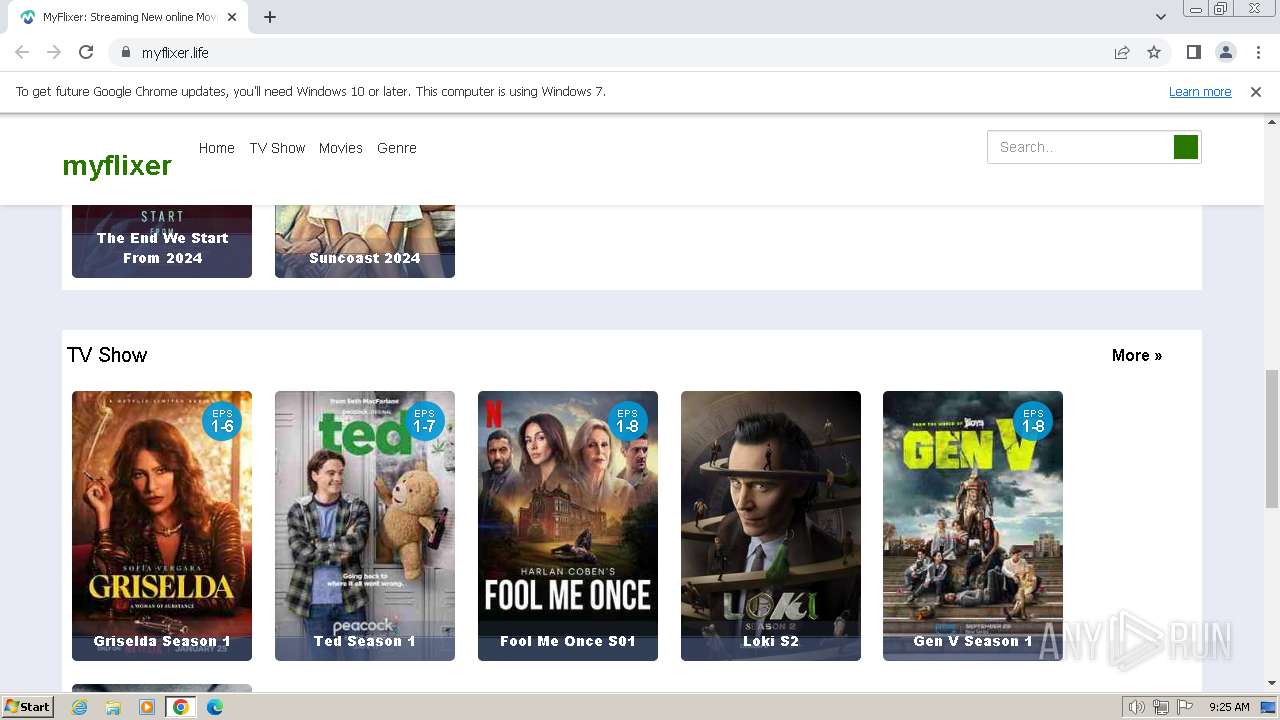Viewport: 1280px width, 720px height.
Task: Click the taskbar clock showing 9:25 AM
Action: pyautogui.click(x=1229, y=707)
